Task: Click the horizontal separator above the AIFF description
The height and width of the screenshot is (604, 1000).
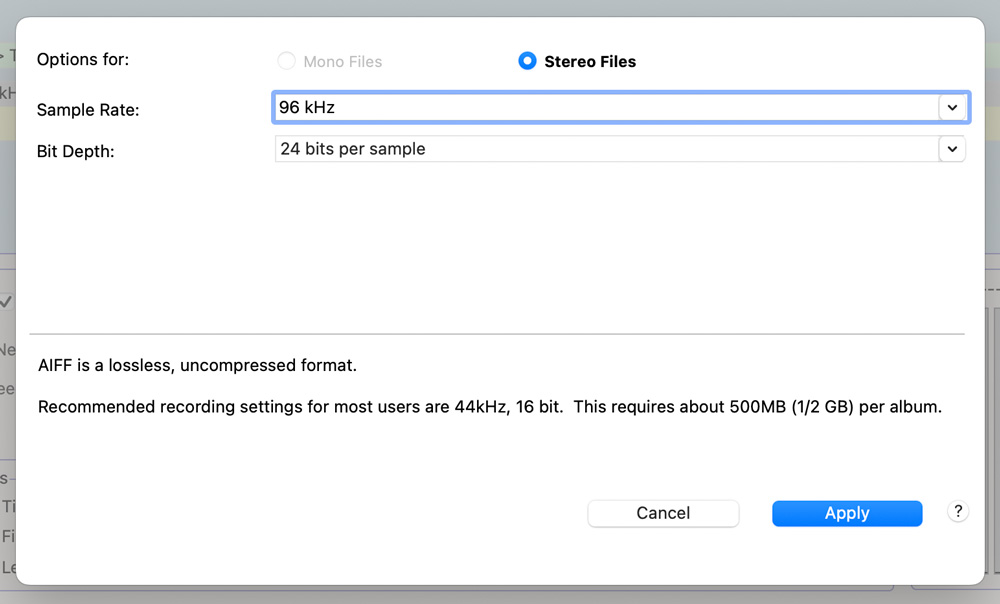Action: pyautogui.click(x=497, y=334)
